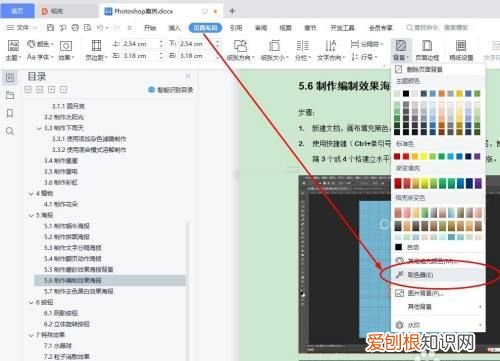Click the 智能识别目录 link

tap(171, 90)
